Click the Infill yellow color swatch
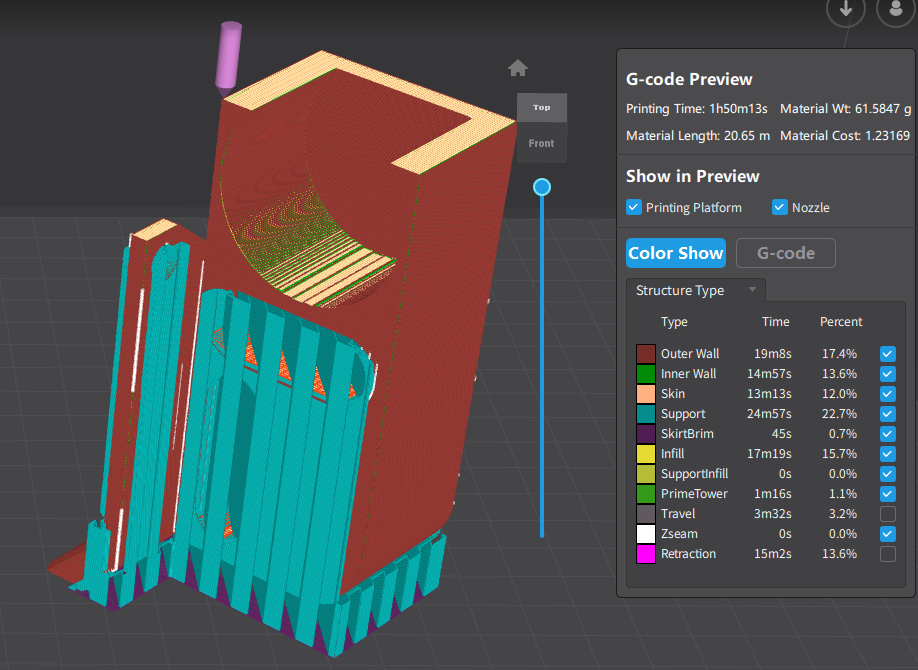This screenshot has width=918, height=670. coord(645,454)
